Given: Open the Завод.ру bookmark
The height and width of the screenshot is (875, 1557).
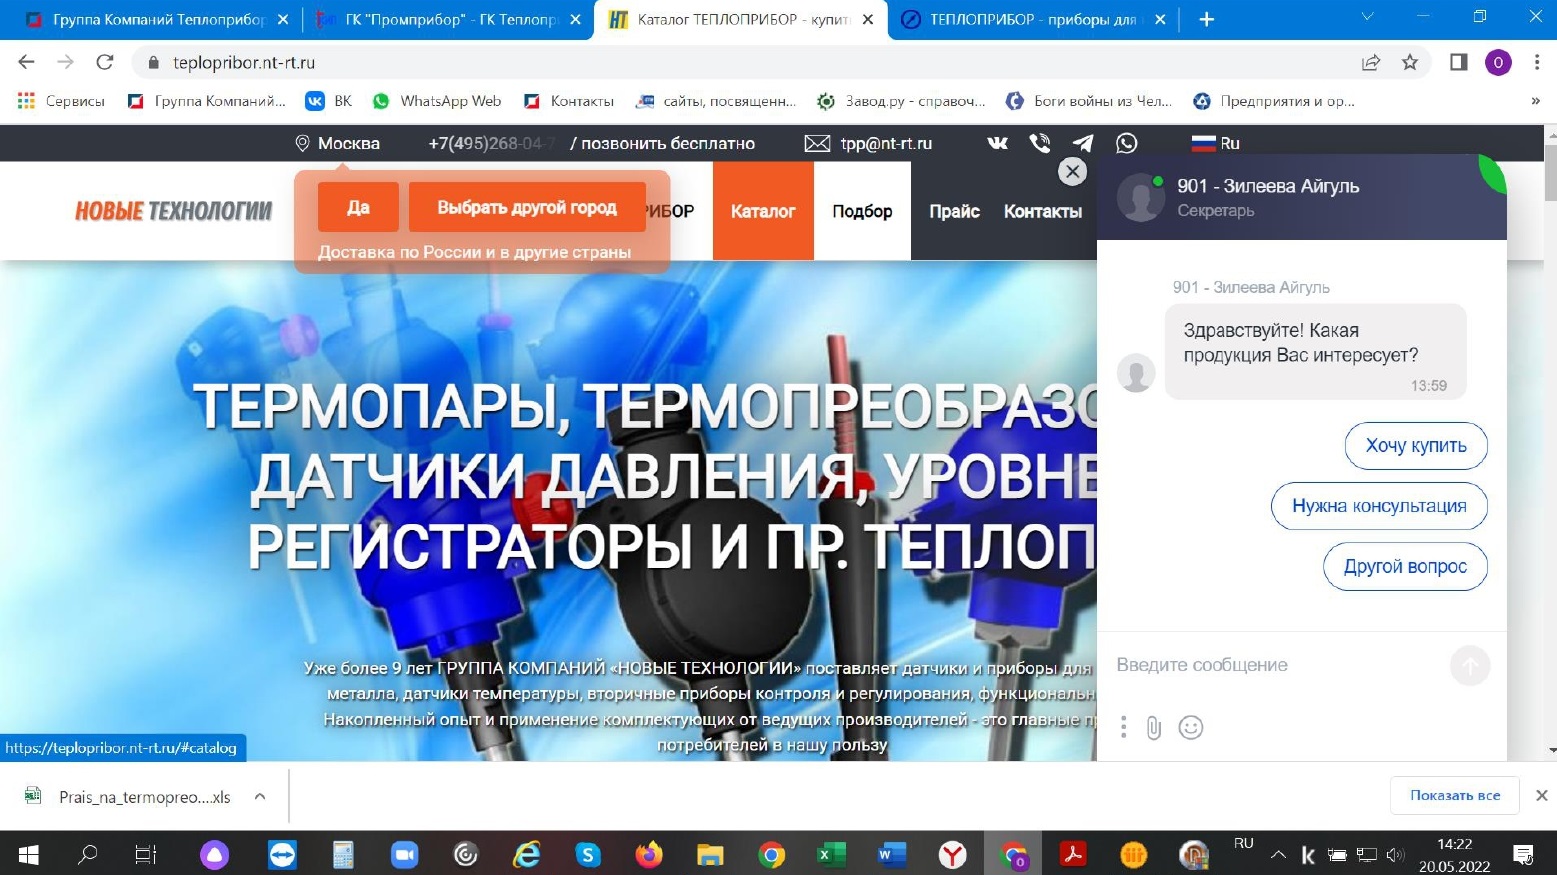Looking at the screenshot, I should point(902,101).
